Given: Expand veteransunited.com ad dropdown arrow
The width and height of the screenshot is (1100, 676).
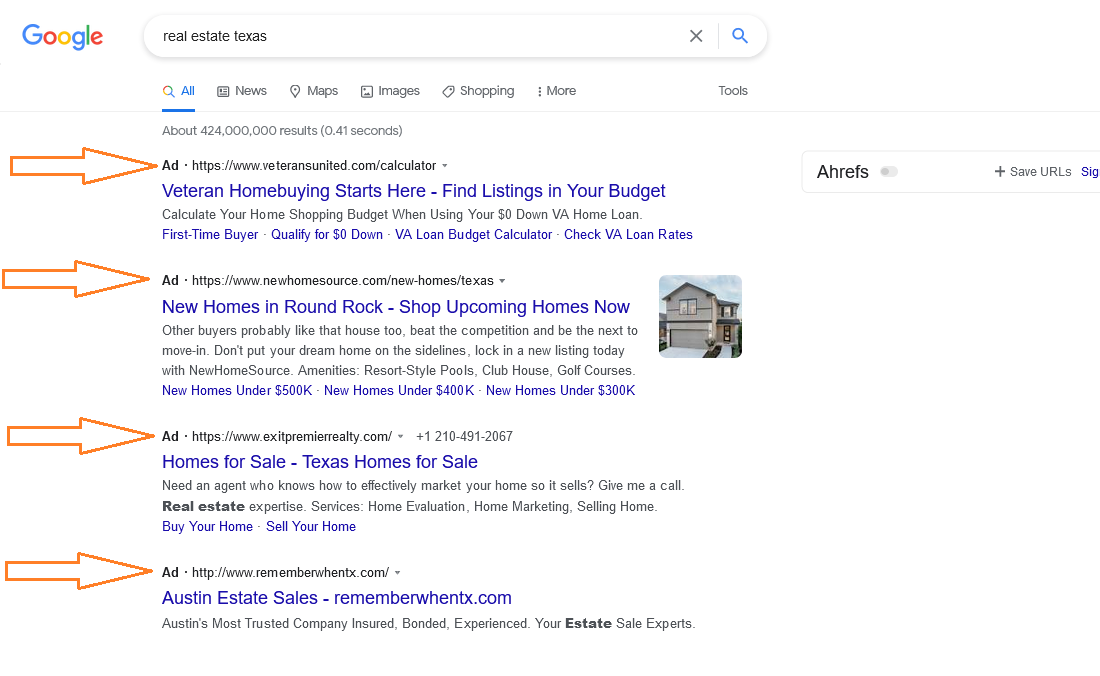Looking at the screenshot, I should (x=445, y=166).
